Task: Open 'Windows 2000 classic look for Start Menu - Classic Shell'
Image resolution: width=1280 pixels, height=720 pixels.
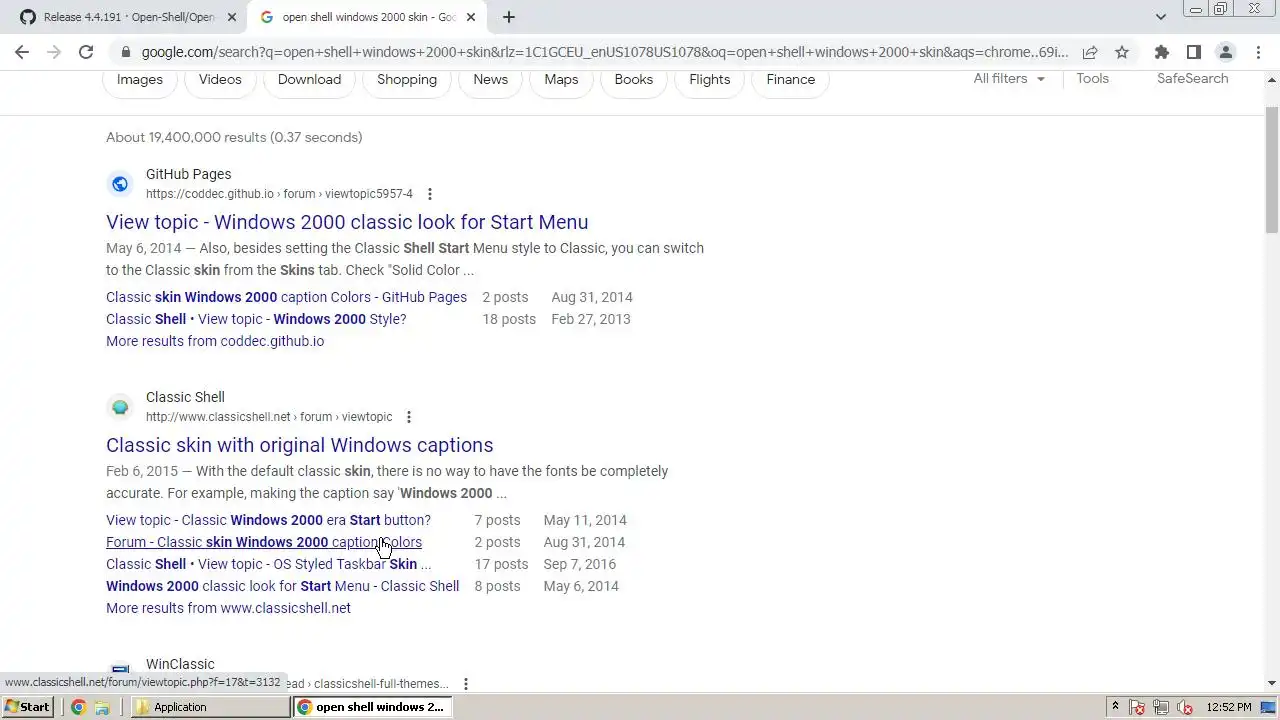Action: [283, 586]
